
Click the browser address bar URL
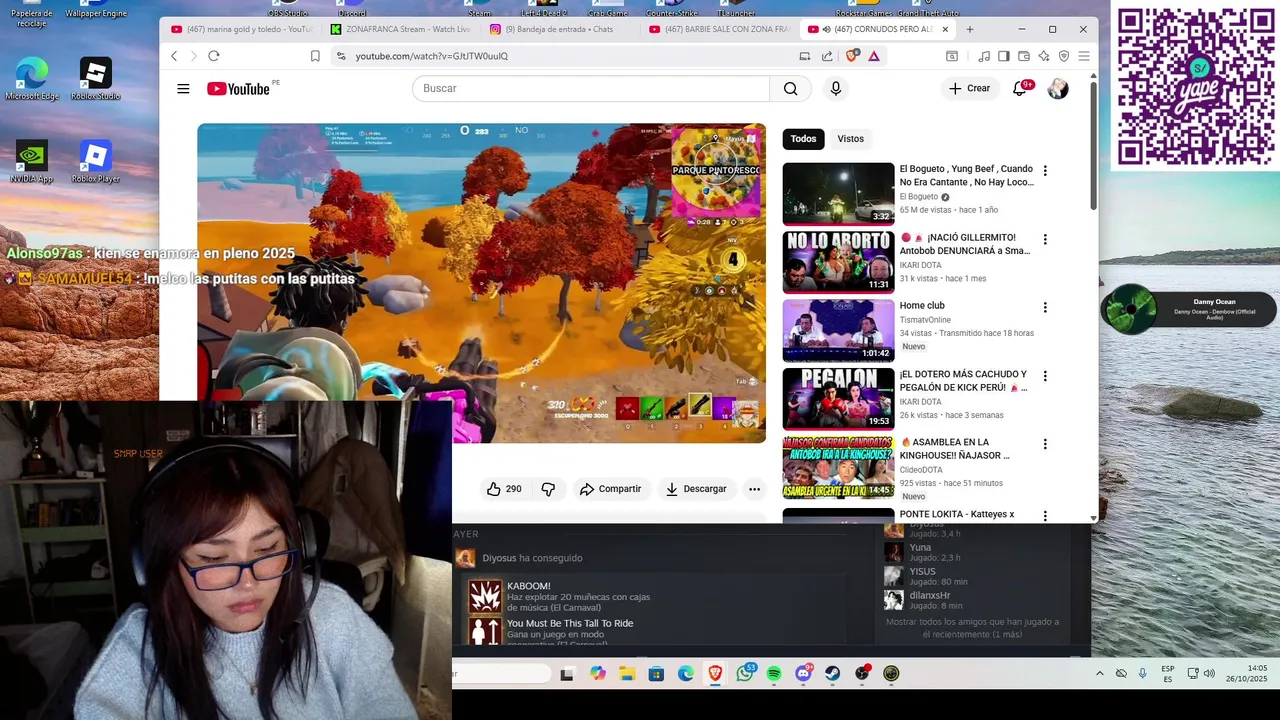[x=432, y=56]
